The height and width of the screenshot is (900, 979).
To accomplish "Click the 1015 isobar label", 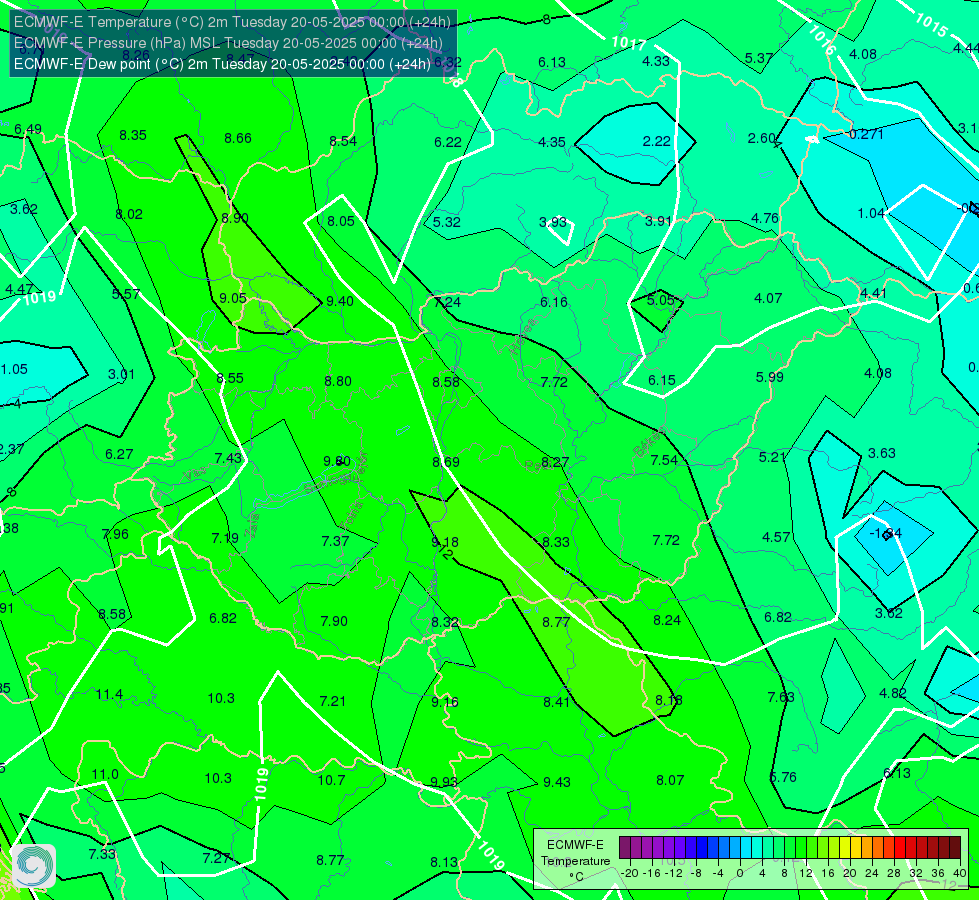I will 932,24.
